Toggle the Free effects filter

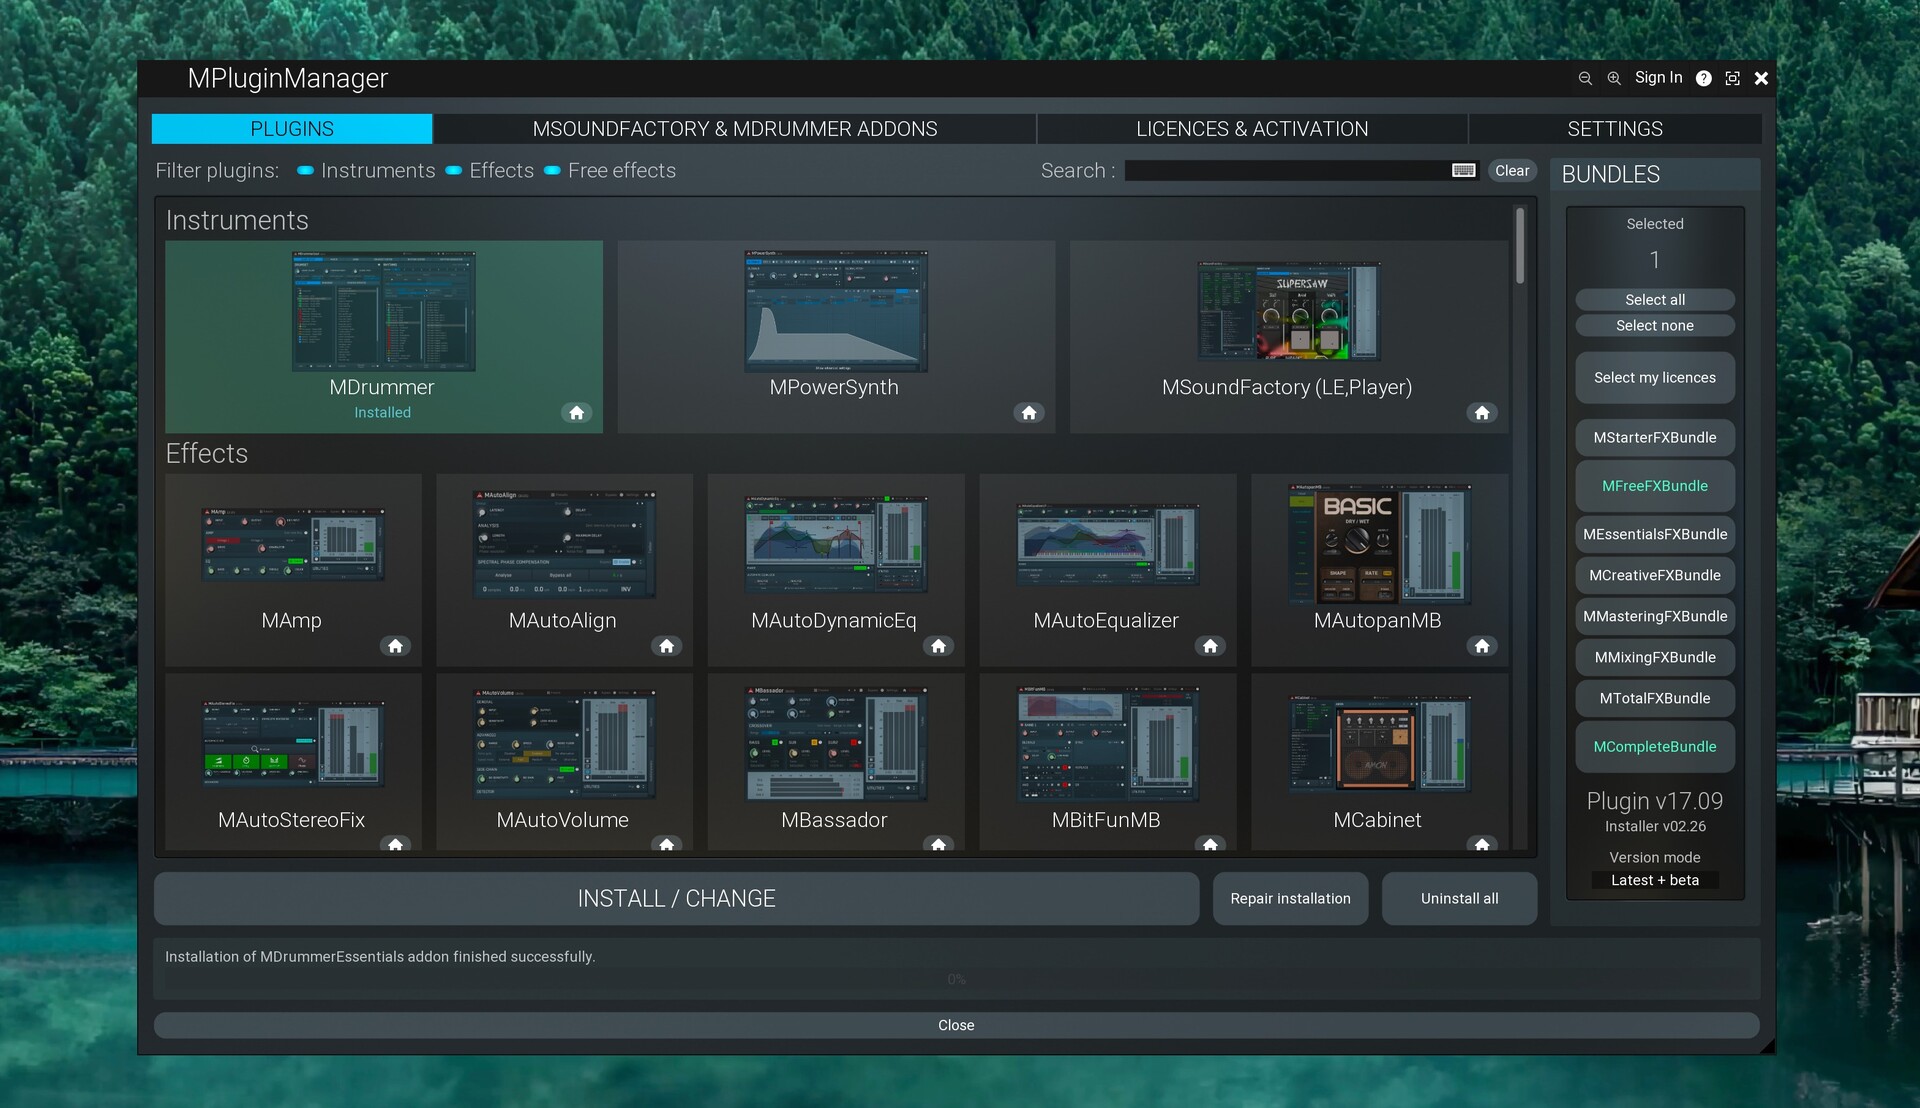pos(610,171)
